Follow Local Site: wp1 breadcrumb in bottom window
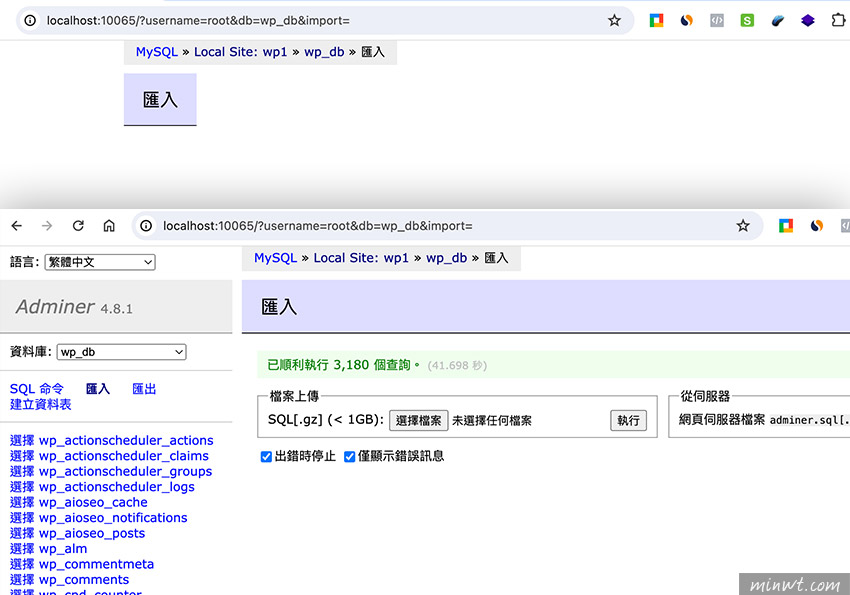This screenshot has width=850, height=595. pyautogui.click(x=361, y=258)
